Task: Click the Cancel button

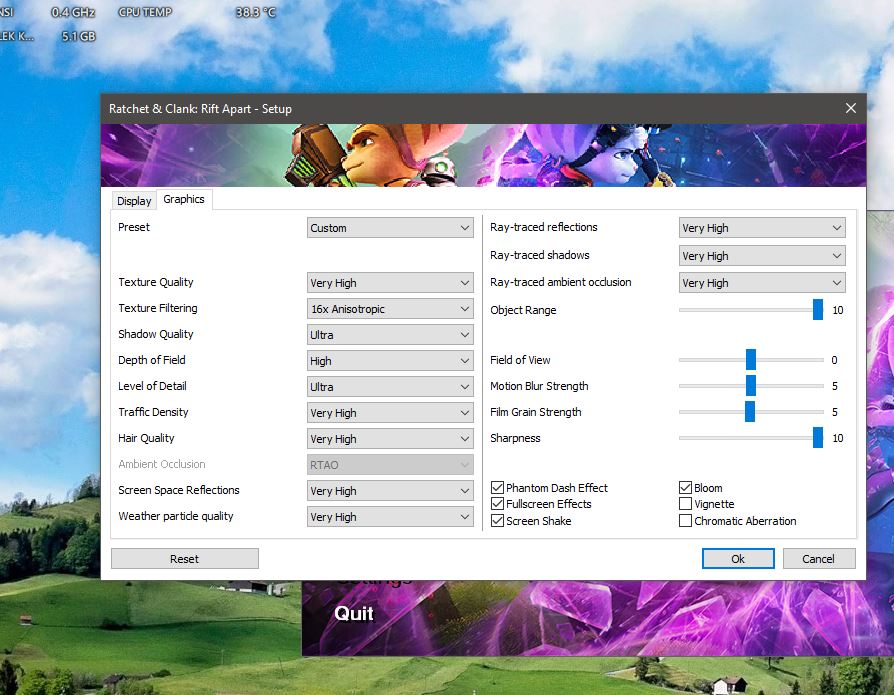Action: [819, 559]
